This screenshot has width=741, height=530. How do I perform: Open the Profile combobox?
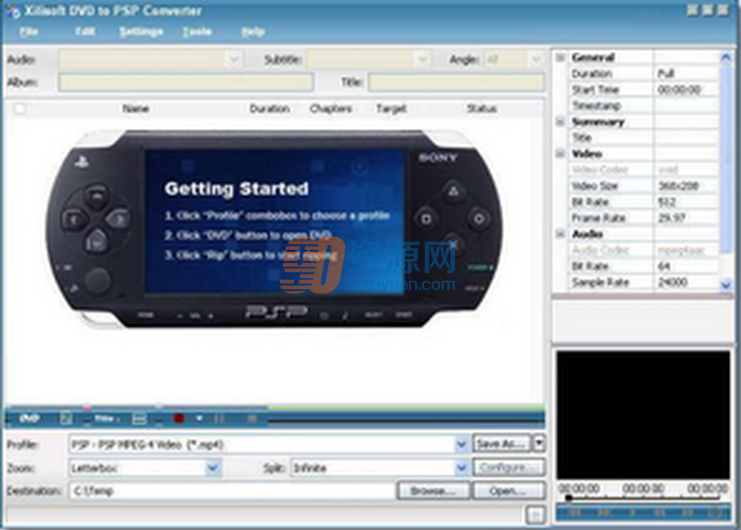[461, 444]
